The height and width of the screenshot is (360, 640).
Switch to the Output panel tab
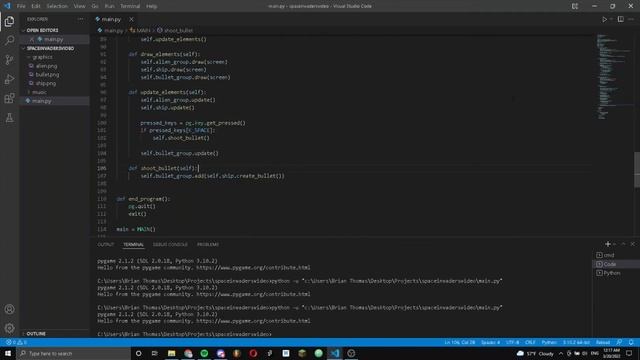point(106,244)
